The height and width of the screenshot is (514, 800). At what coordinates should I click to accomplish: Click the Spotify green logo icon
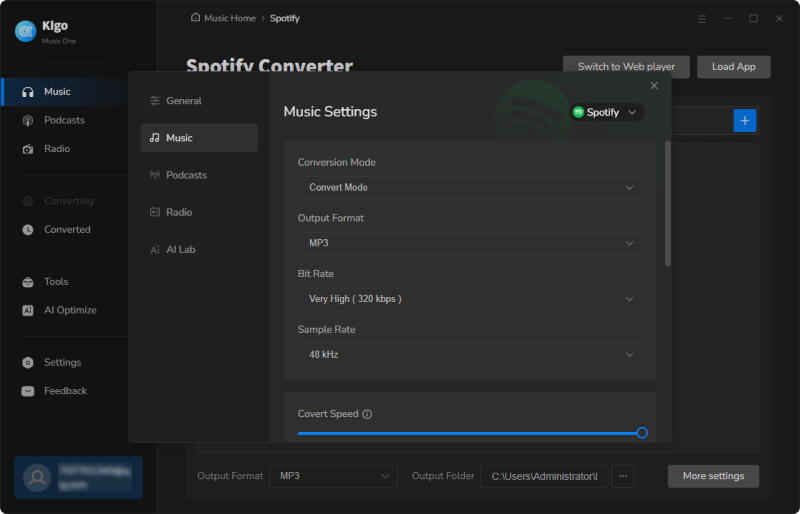[x=578, y=112]
